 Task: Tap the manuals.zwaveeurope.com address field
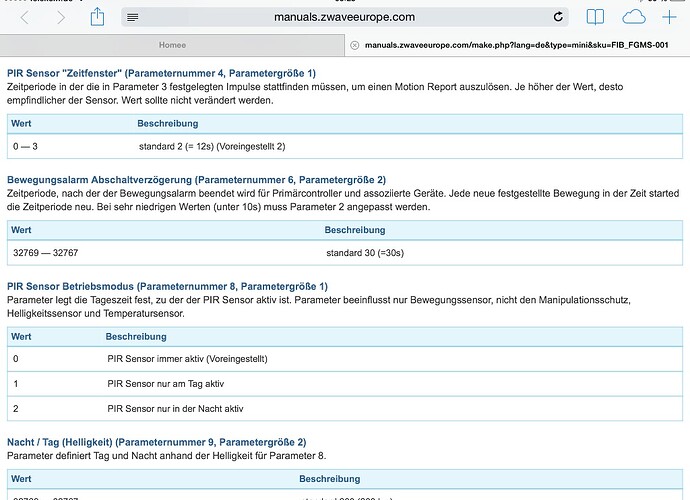click(x=344, y=17)
